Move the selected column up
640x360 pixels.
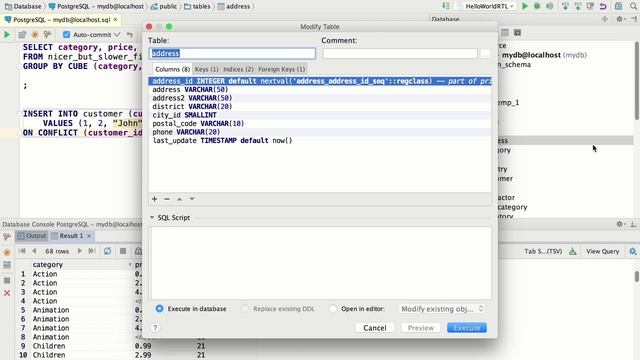point(180,199)
